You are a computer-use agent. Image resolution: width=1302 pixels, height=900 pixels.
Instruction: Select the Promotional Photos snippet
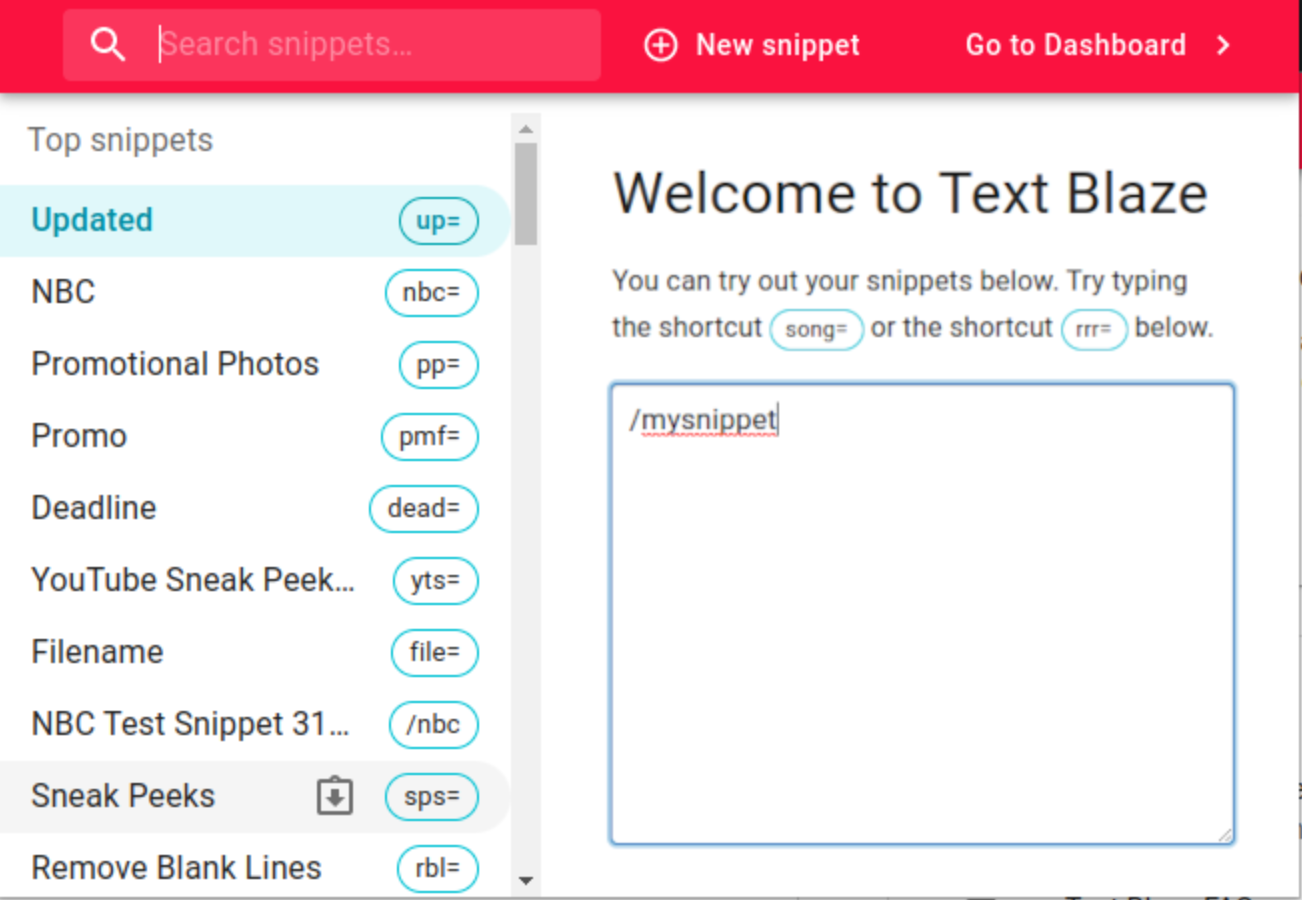pos(255,365)
